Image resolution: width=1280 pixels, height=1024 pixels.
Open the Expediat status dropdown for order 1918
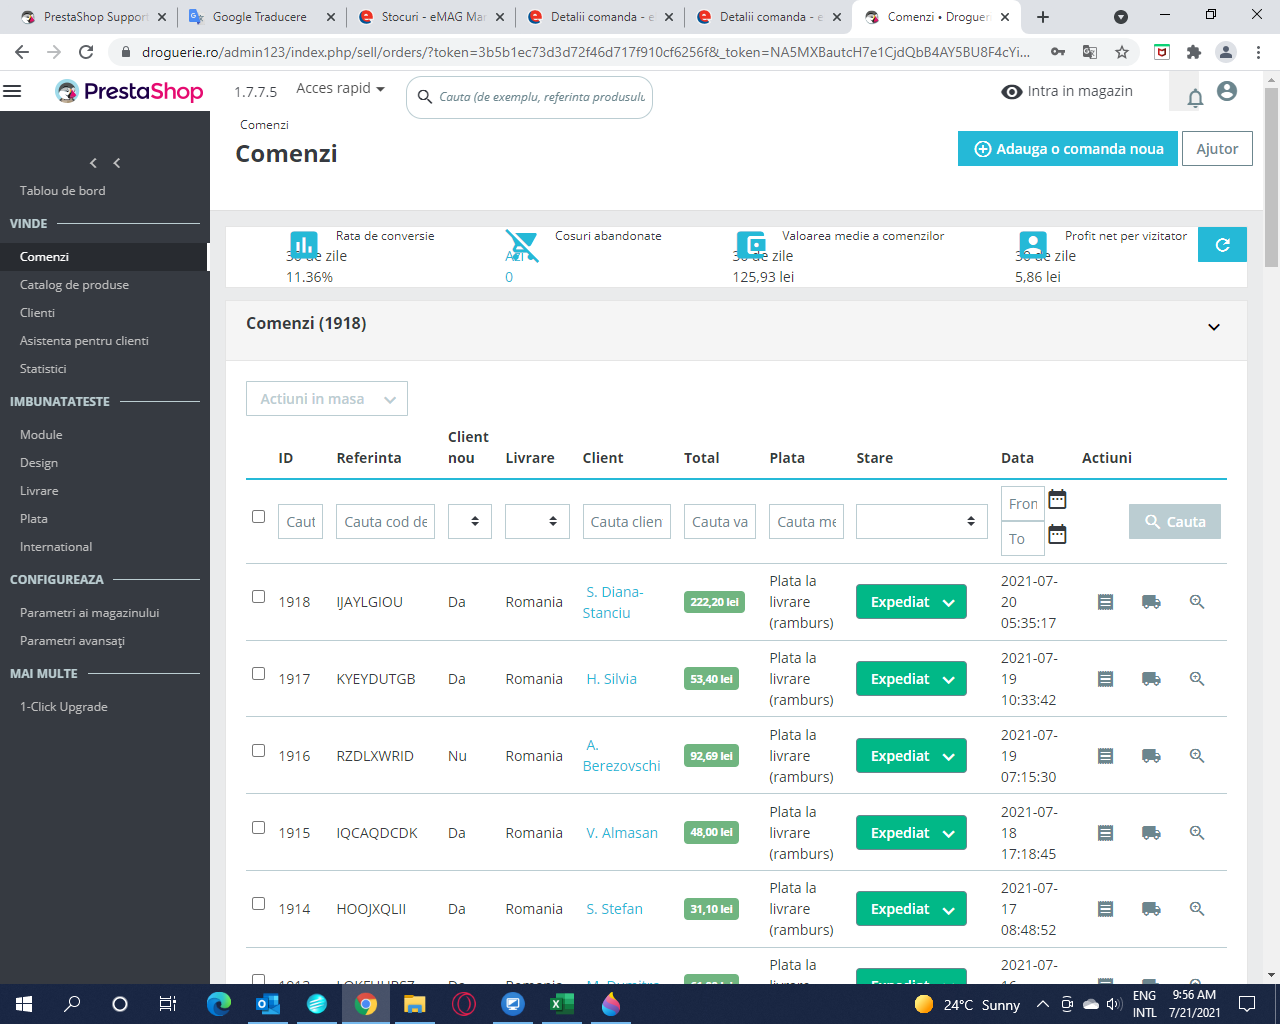point(911,601)
